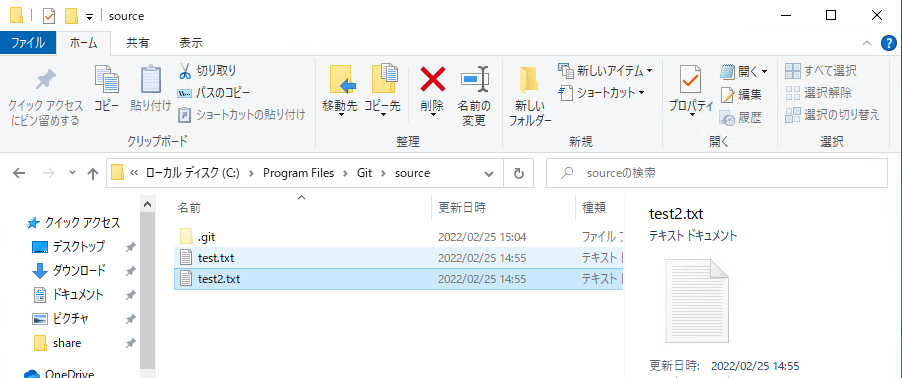
Task: Open Quick Access (クイック アクセス) in sidebar
Action: (x=74, y=223)
